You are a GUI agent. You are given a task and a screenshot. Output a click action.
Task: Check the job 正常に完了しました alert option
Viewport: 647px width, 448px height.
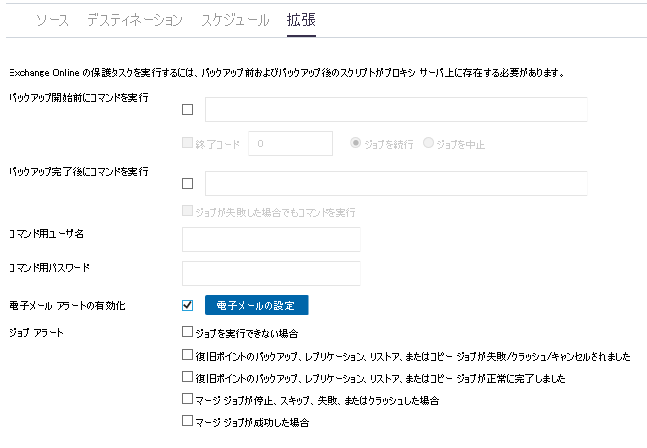tap(187, 377)
